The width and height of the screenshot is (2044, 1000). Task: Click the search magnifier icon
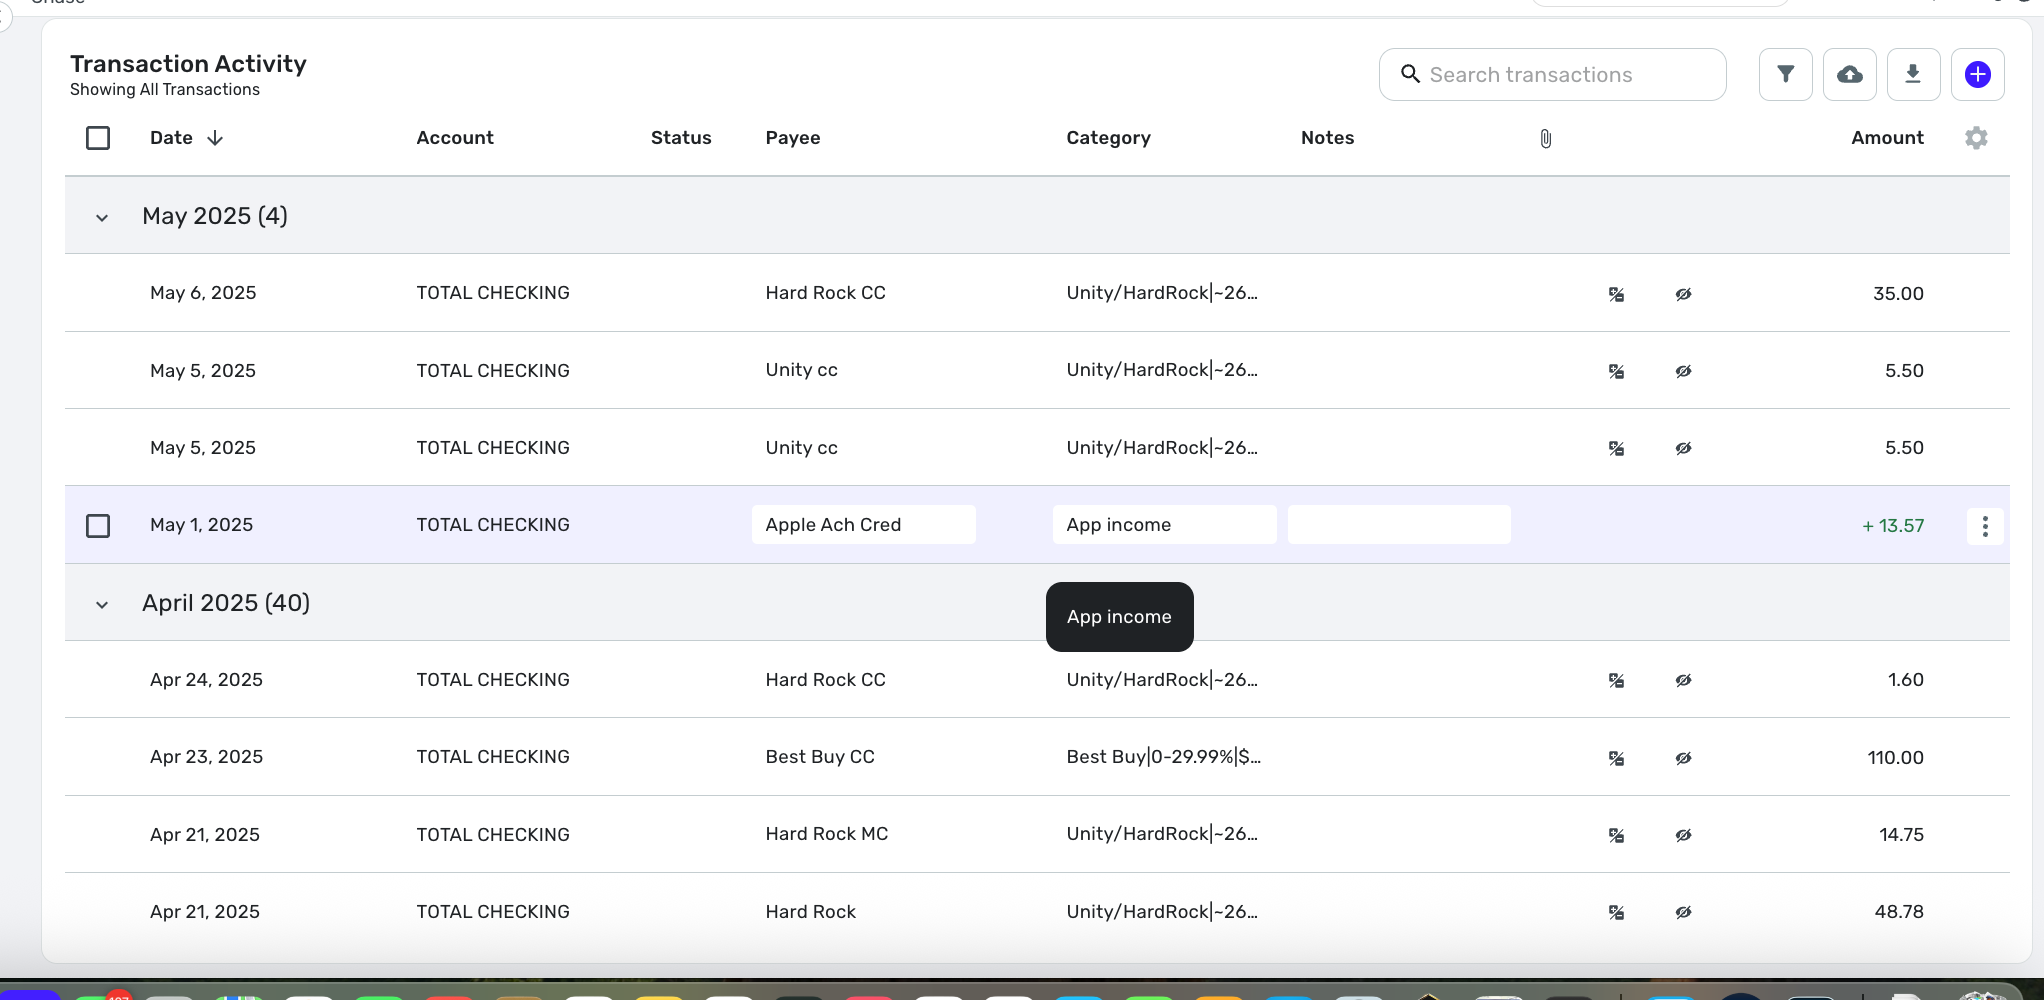pos(1410,74)
